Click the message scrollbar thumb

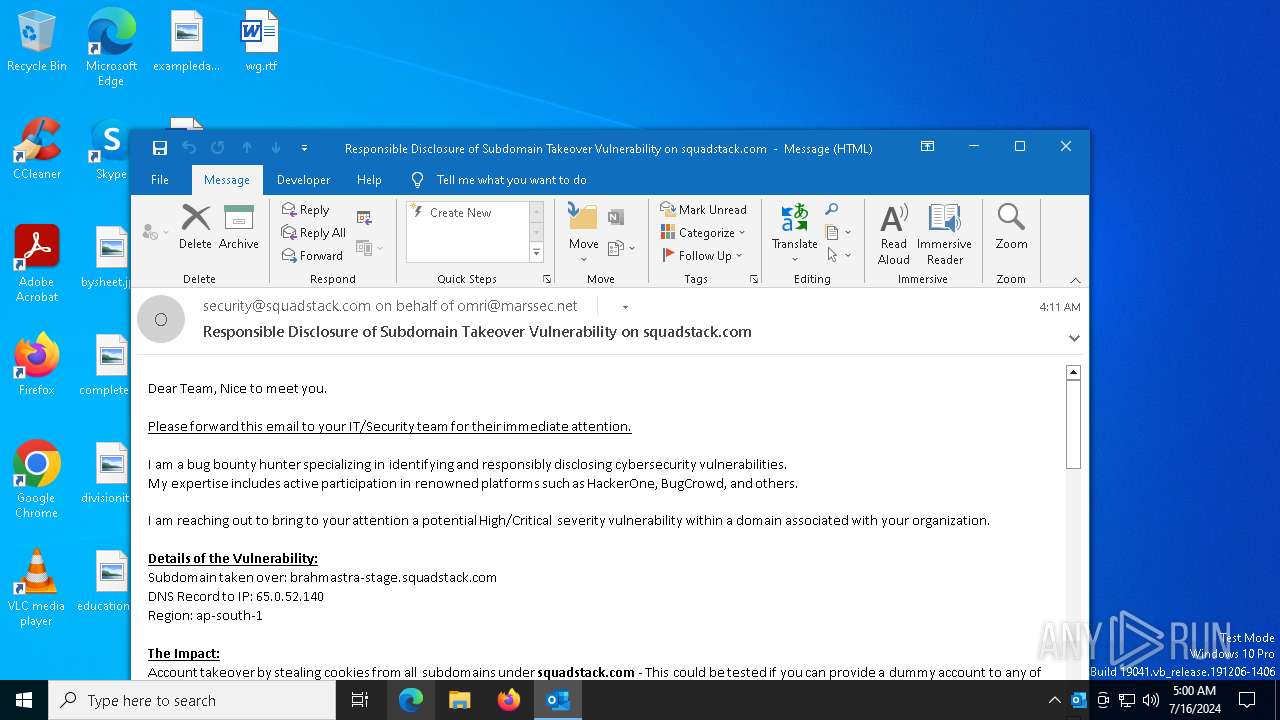coord(1073,423)
